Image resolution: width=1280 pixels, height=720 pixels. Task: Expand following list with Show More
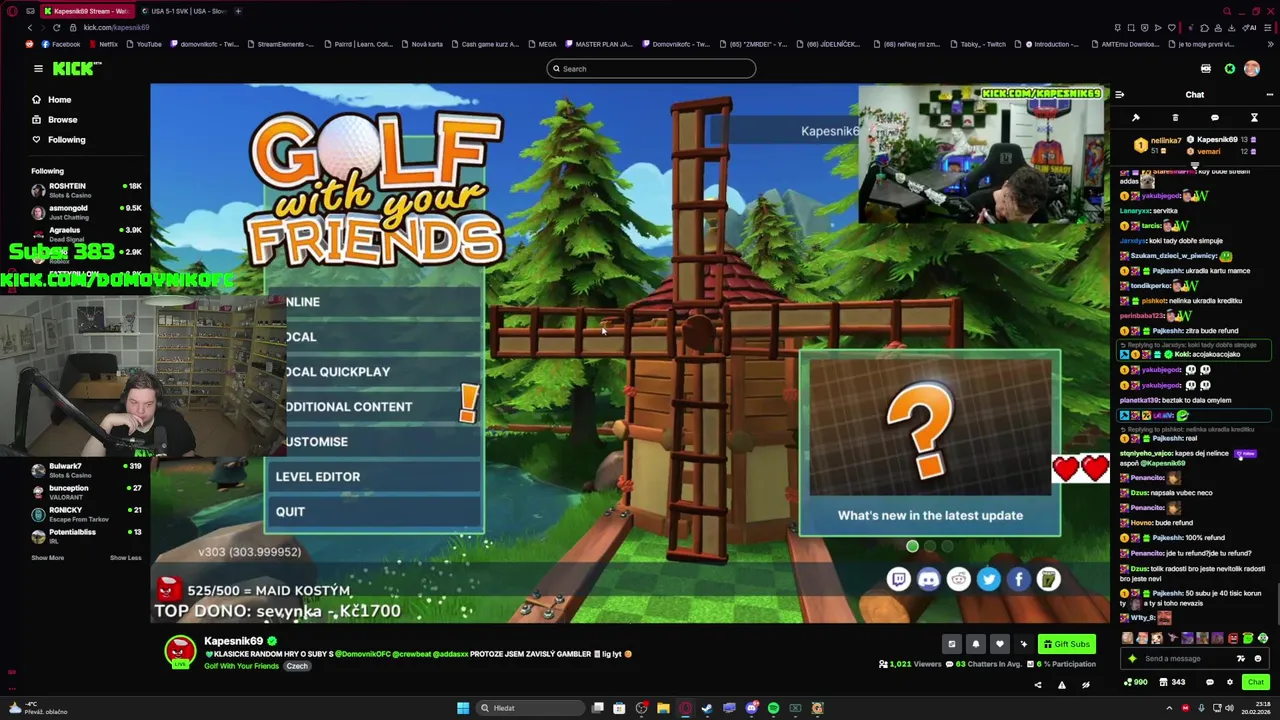click(47, 557)
